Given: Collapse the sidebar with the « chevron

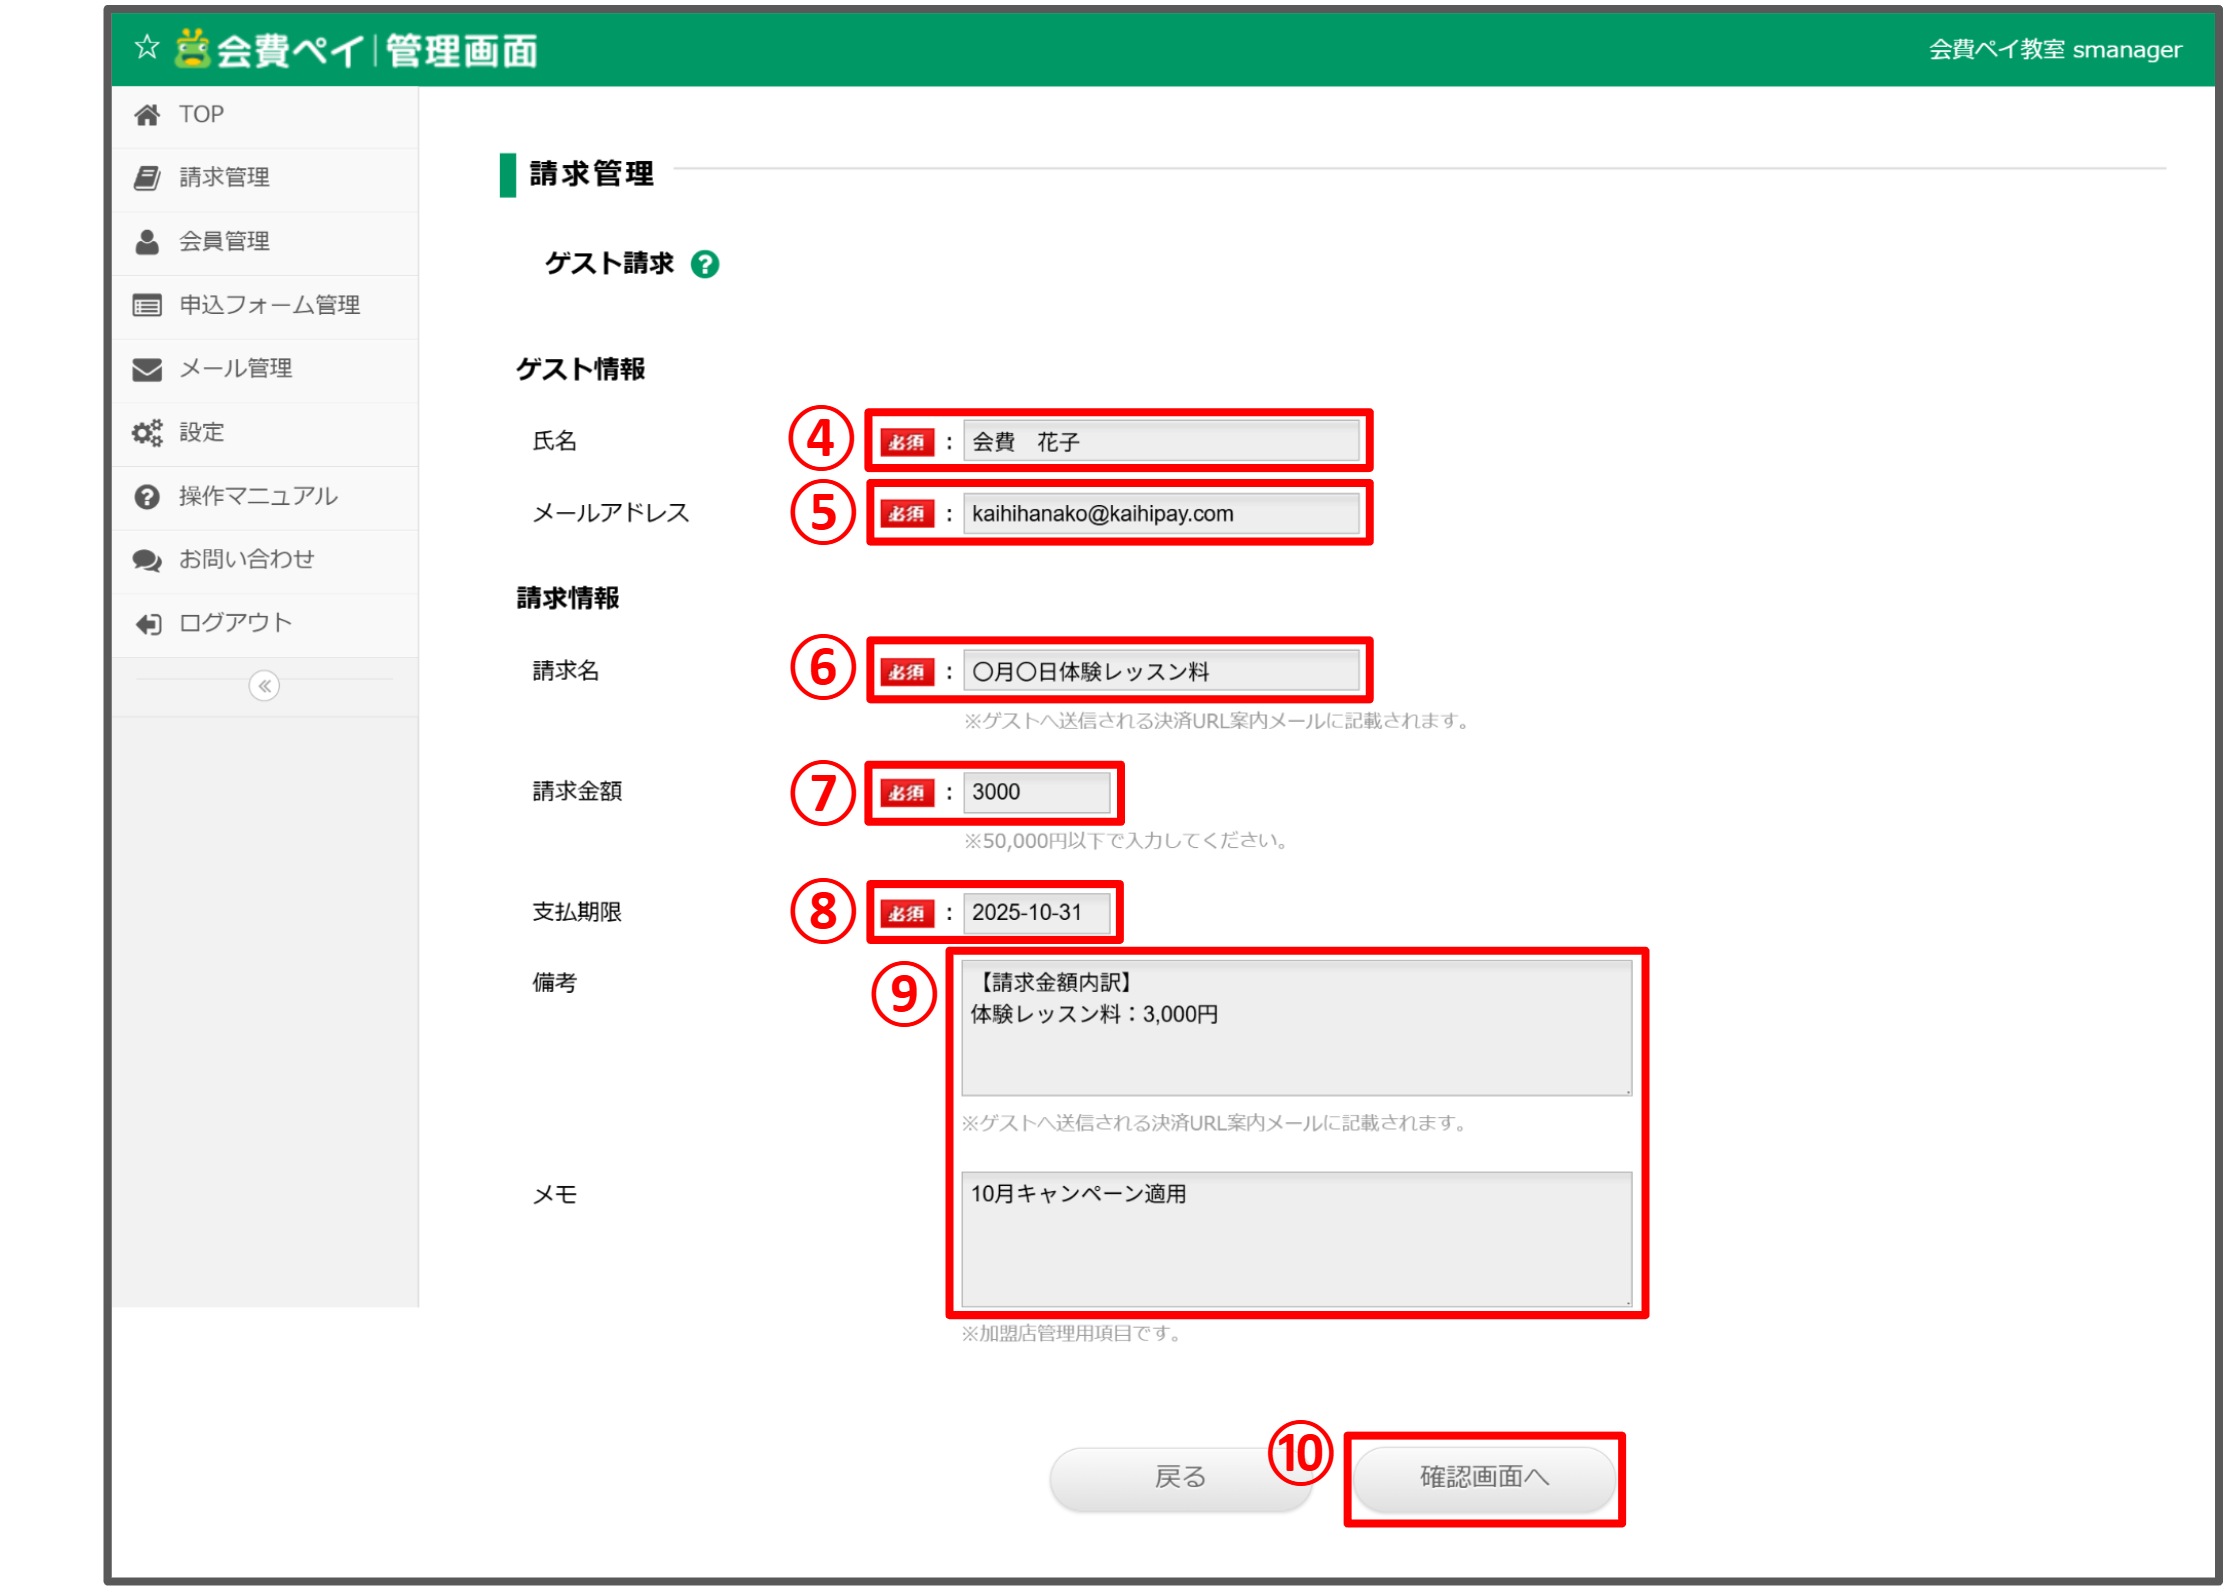Looking at the screenshot, I should (263, 686).
